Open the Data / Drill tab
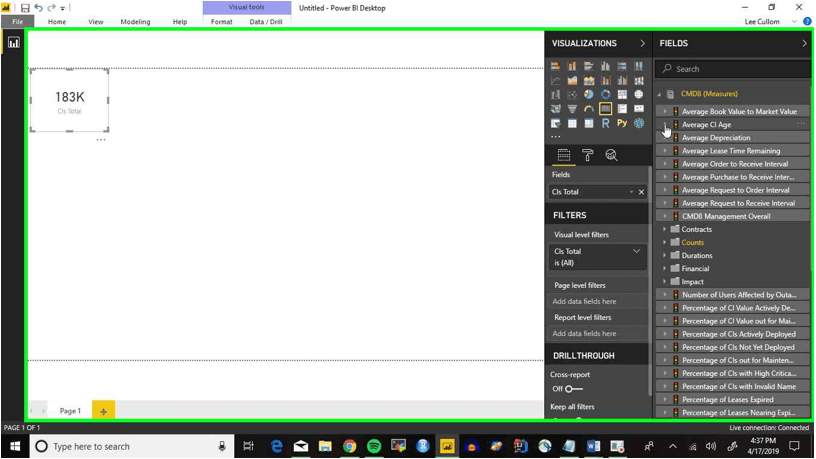This screenshot has height=459, width=816. click(x=266, y=22)
